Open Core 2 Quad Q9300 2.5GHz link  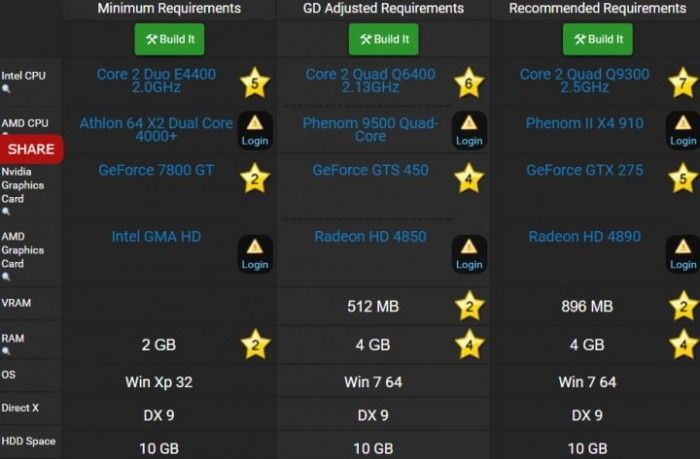pyautogui.click(x=584, y=80)
